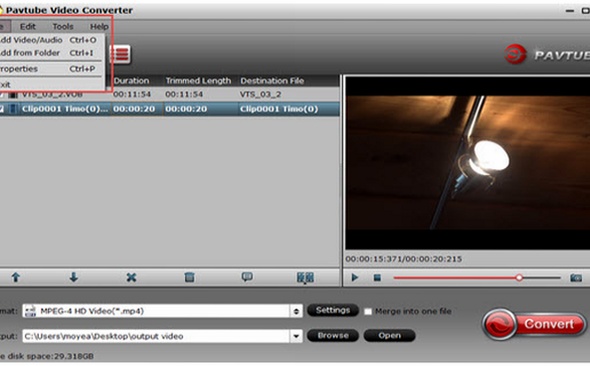
Task: Move selected clip up with the up arrow
Action: click(15, 278)
